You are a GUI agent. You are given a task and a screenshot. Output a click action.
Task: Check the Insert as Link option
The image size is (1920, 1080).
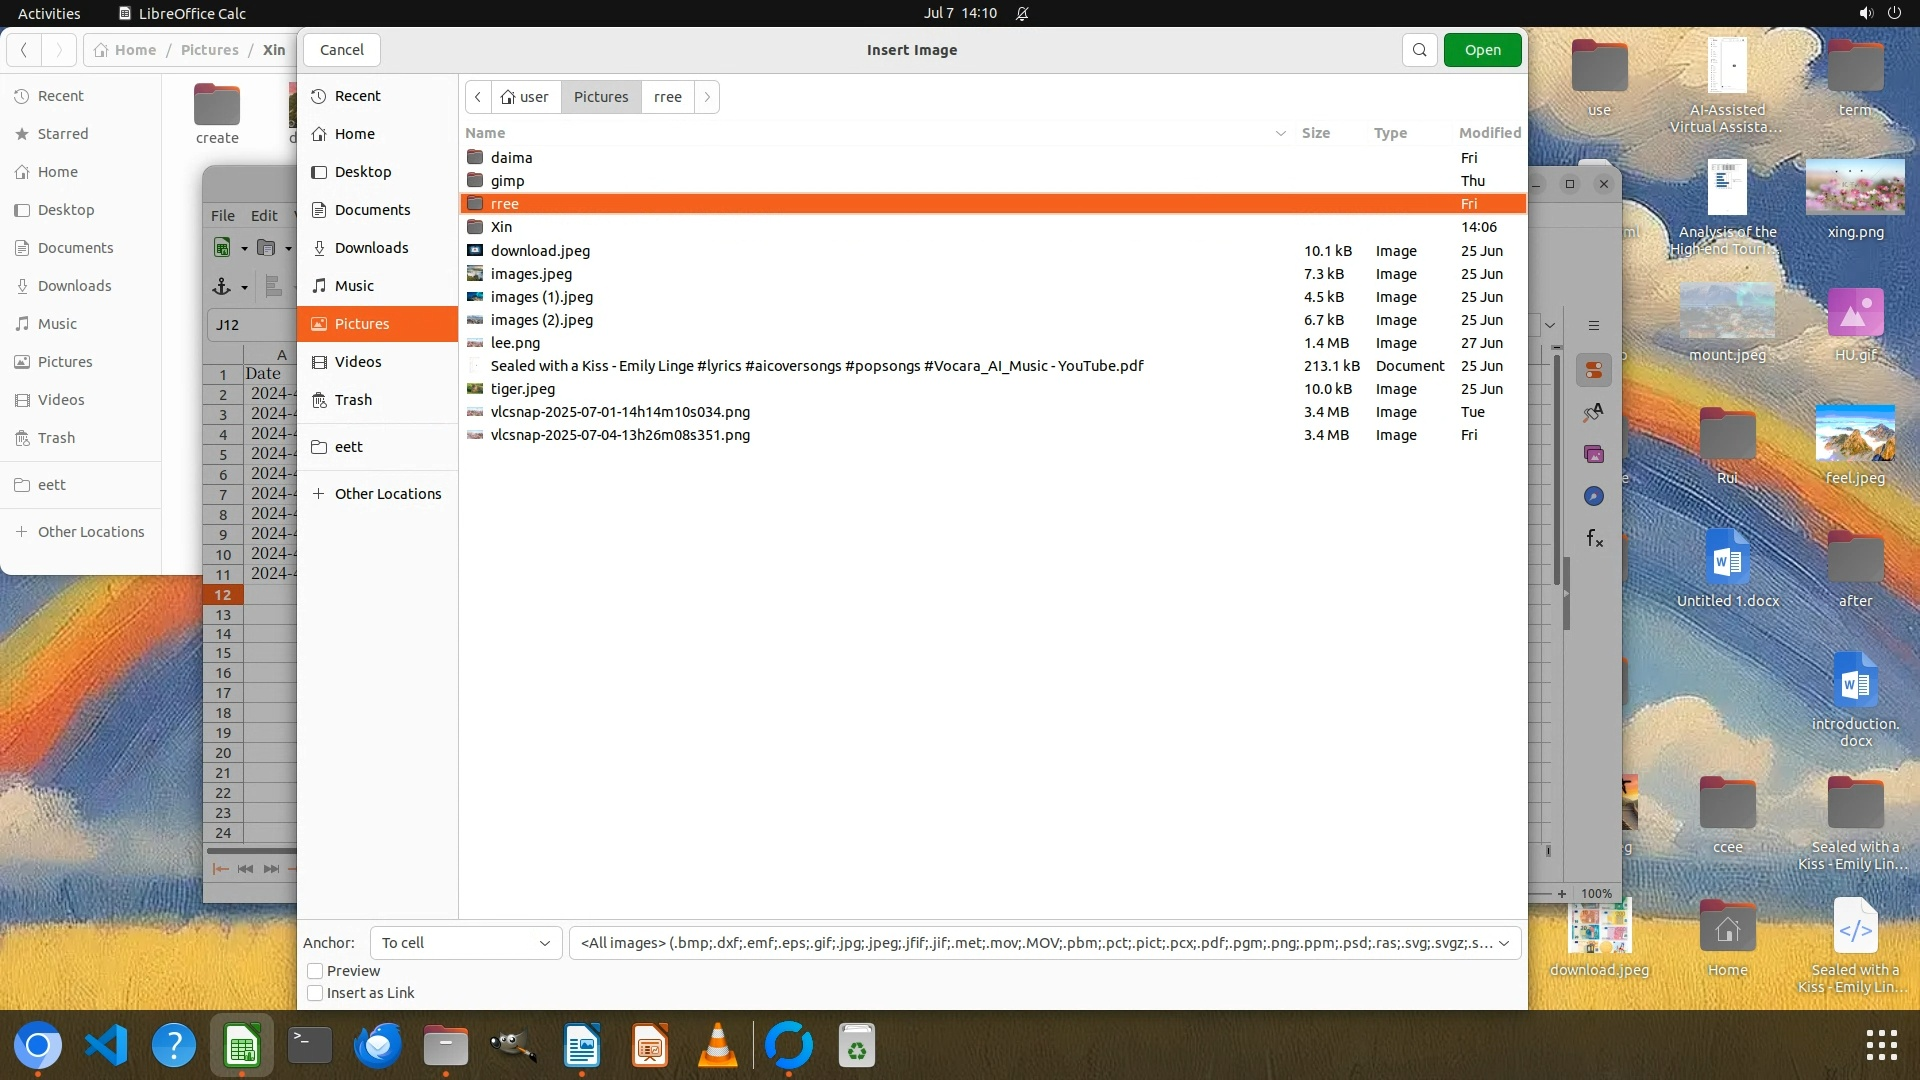[315, 993]
